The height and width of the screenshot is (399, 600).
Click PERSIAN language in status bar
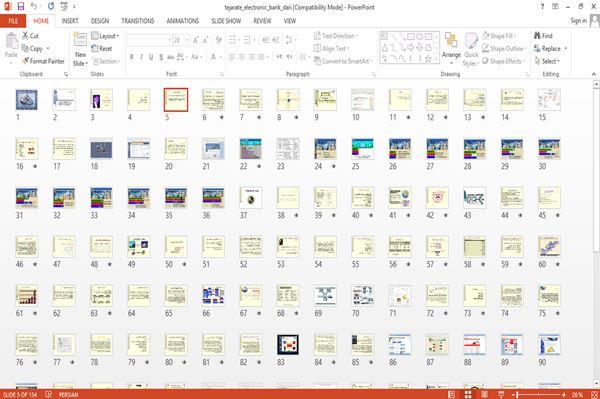coord(68,394)
